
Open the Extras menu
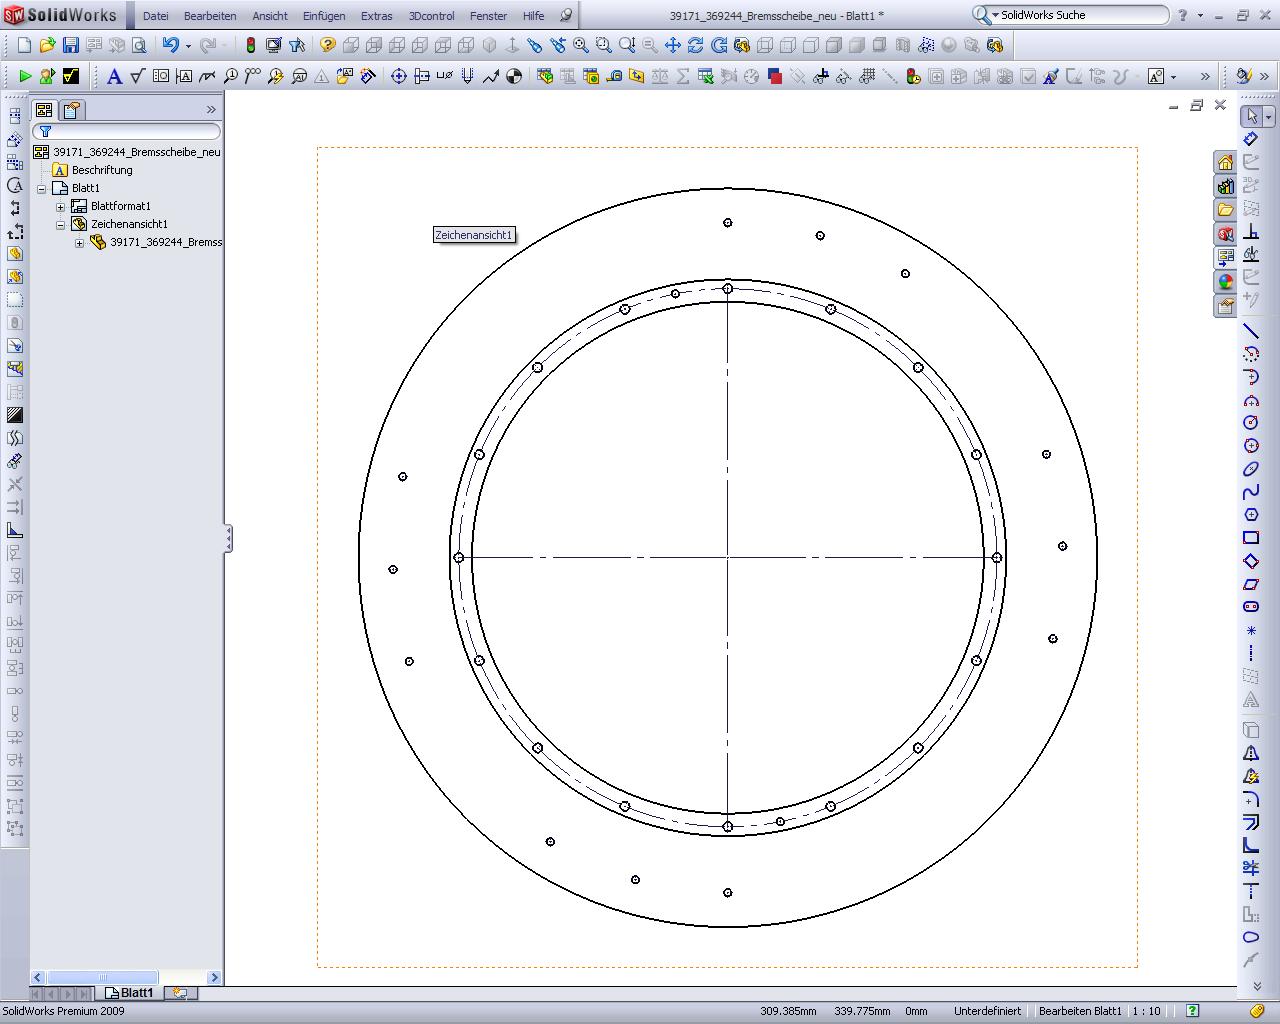coord(376,16)
